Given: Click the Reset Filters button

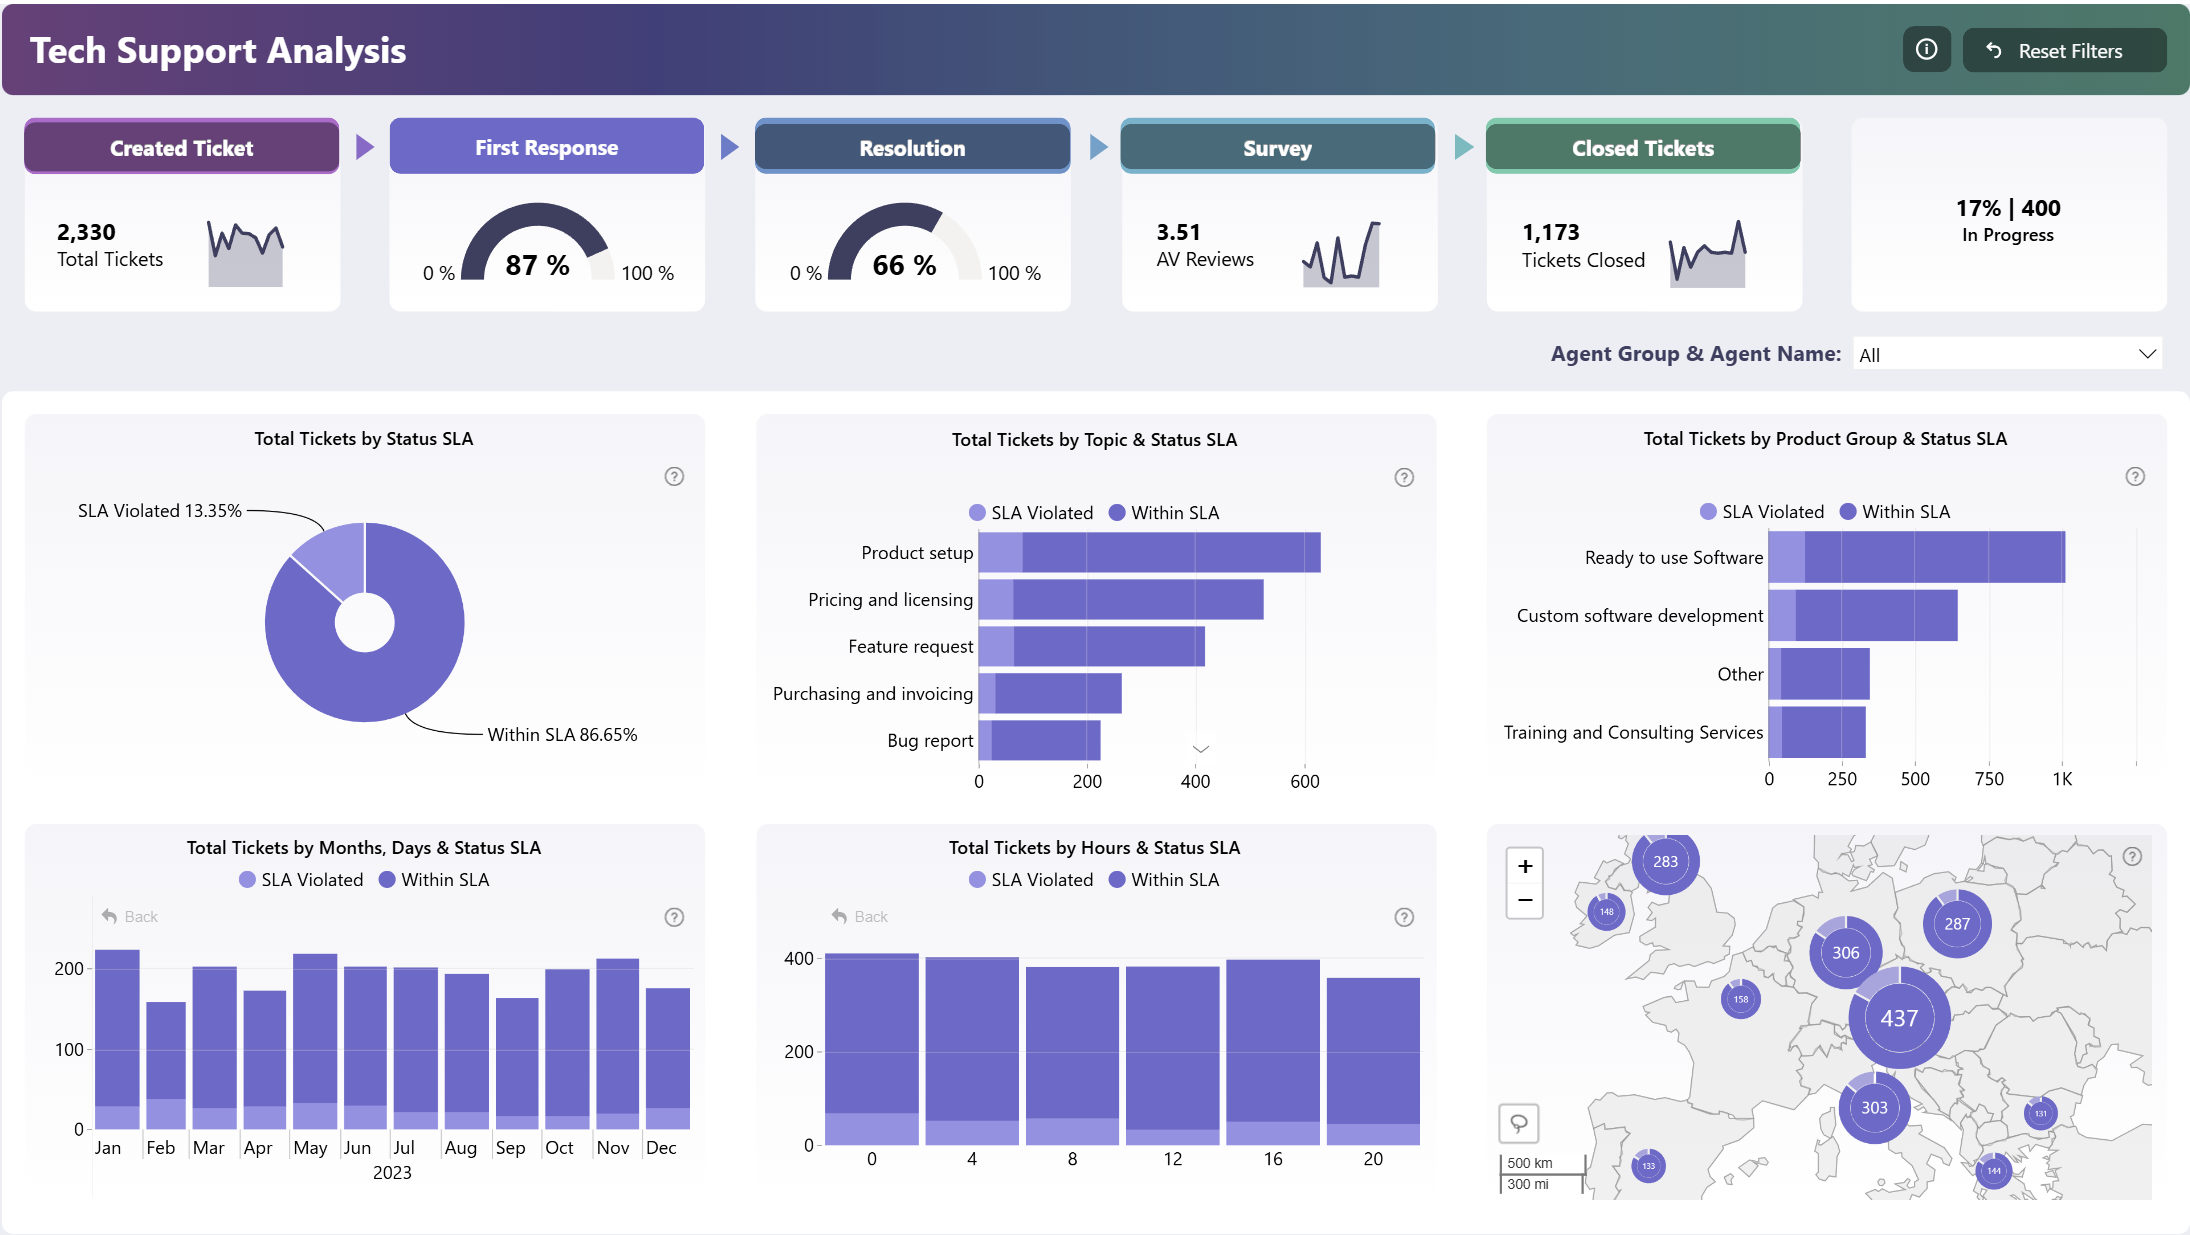Looking at the screenshot, I should tap(2064, 51).
